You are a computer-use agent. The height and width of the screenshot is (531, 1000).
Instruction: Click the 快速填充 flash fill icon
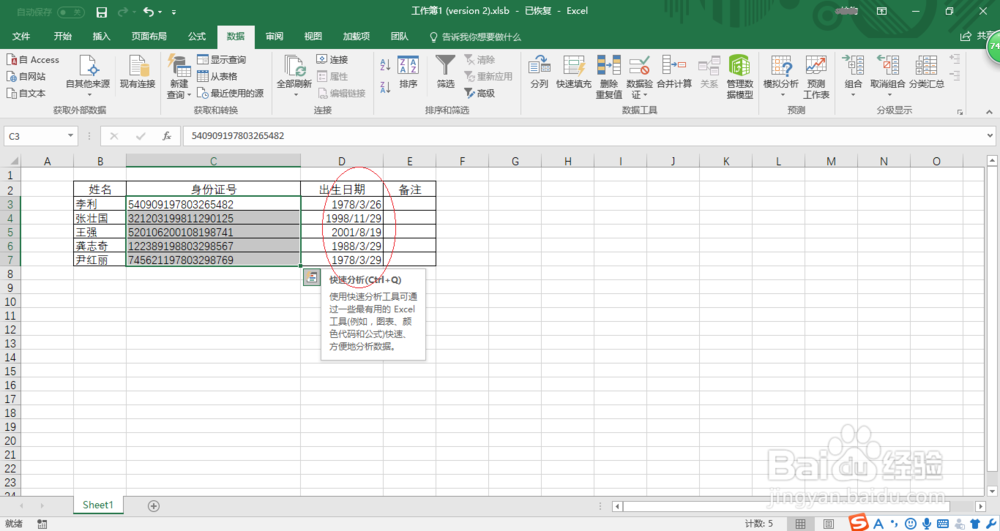coord(573,72)
